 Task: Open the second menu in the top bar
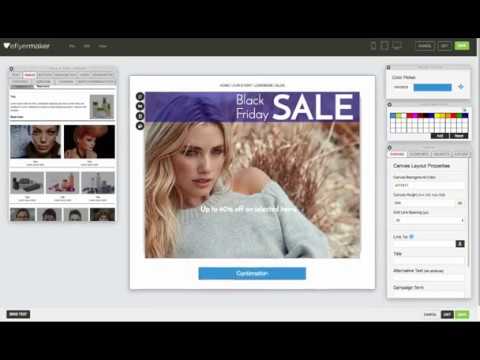pyautogui.click(x=87, y=46)
